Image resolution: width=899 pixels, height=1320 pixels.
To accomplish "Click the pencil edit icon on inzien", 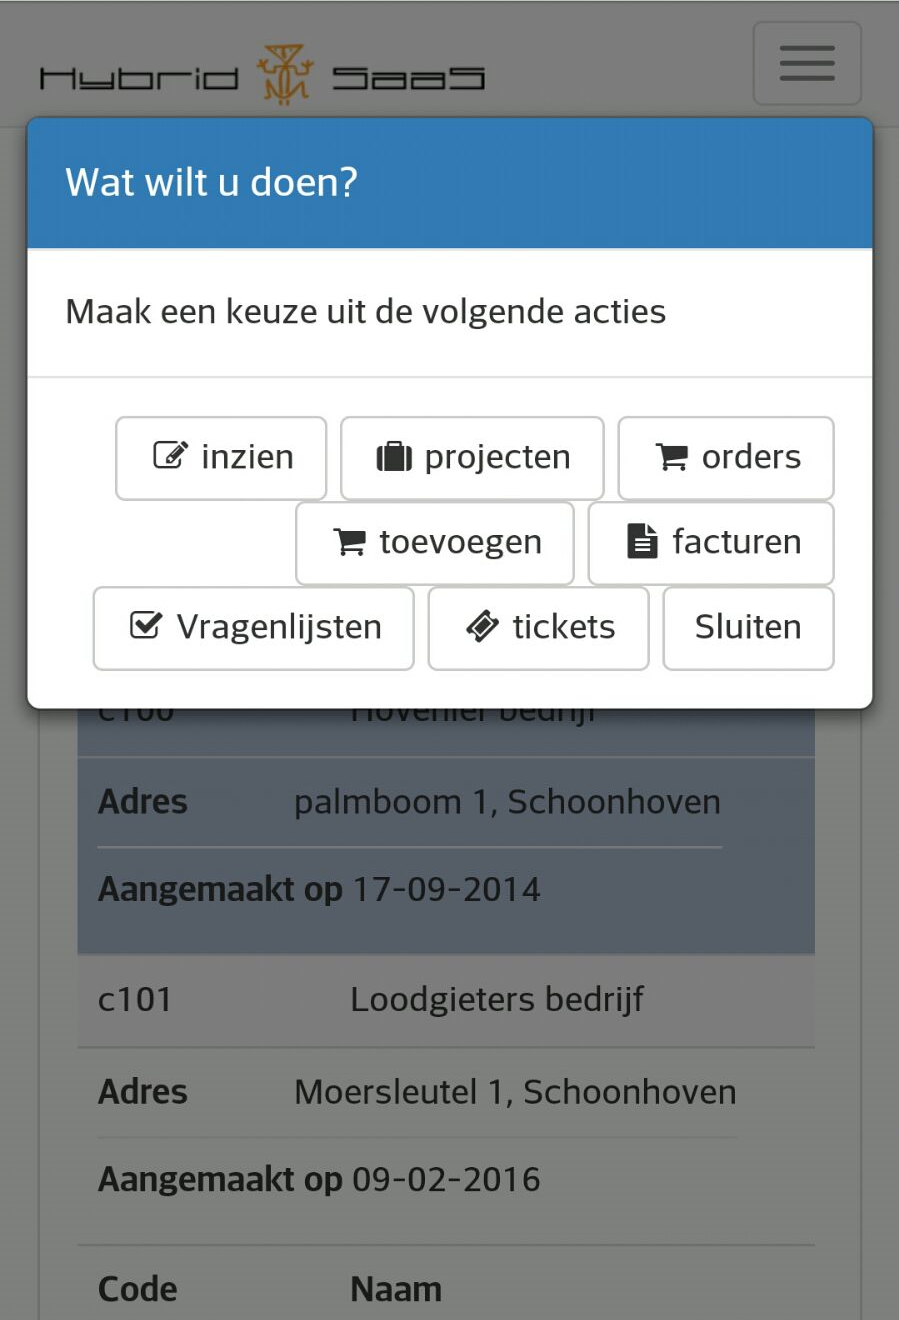I will coord(170,456).
